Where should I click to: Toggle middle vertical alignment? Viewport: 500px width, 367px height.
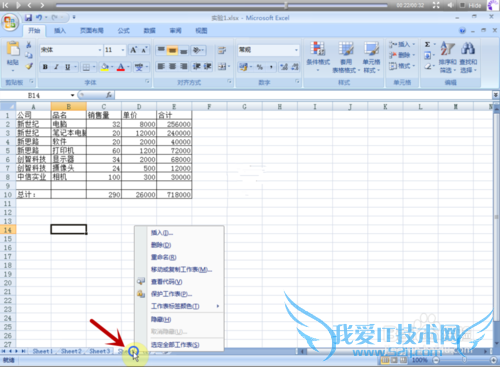[172, 50]
